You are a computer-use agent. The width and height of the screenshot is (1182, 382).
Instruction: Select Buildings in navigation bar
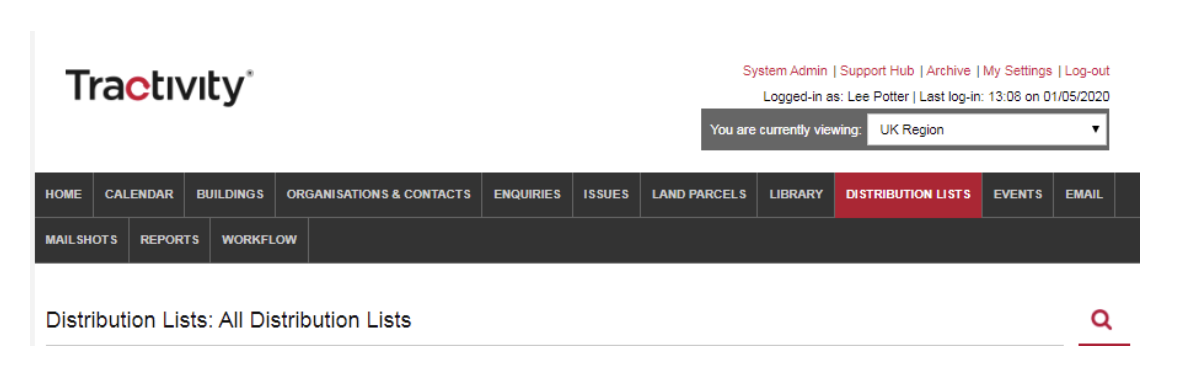click(x=230, y=194)
